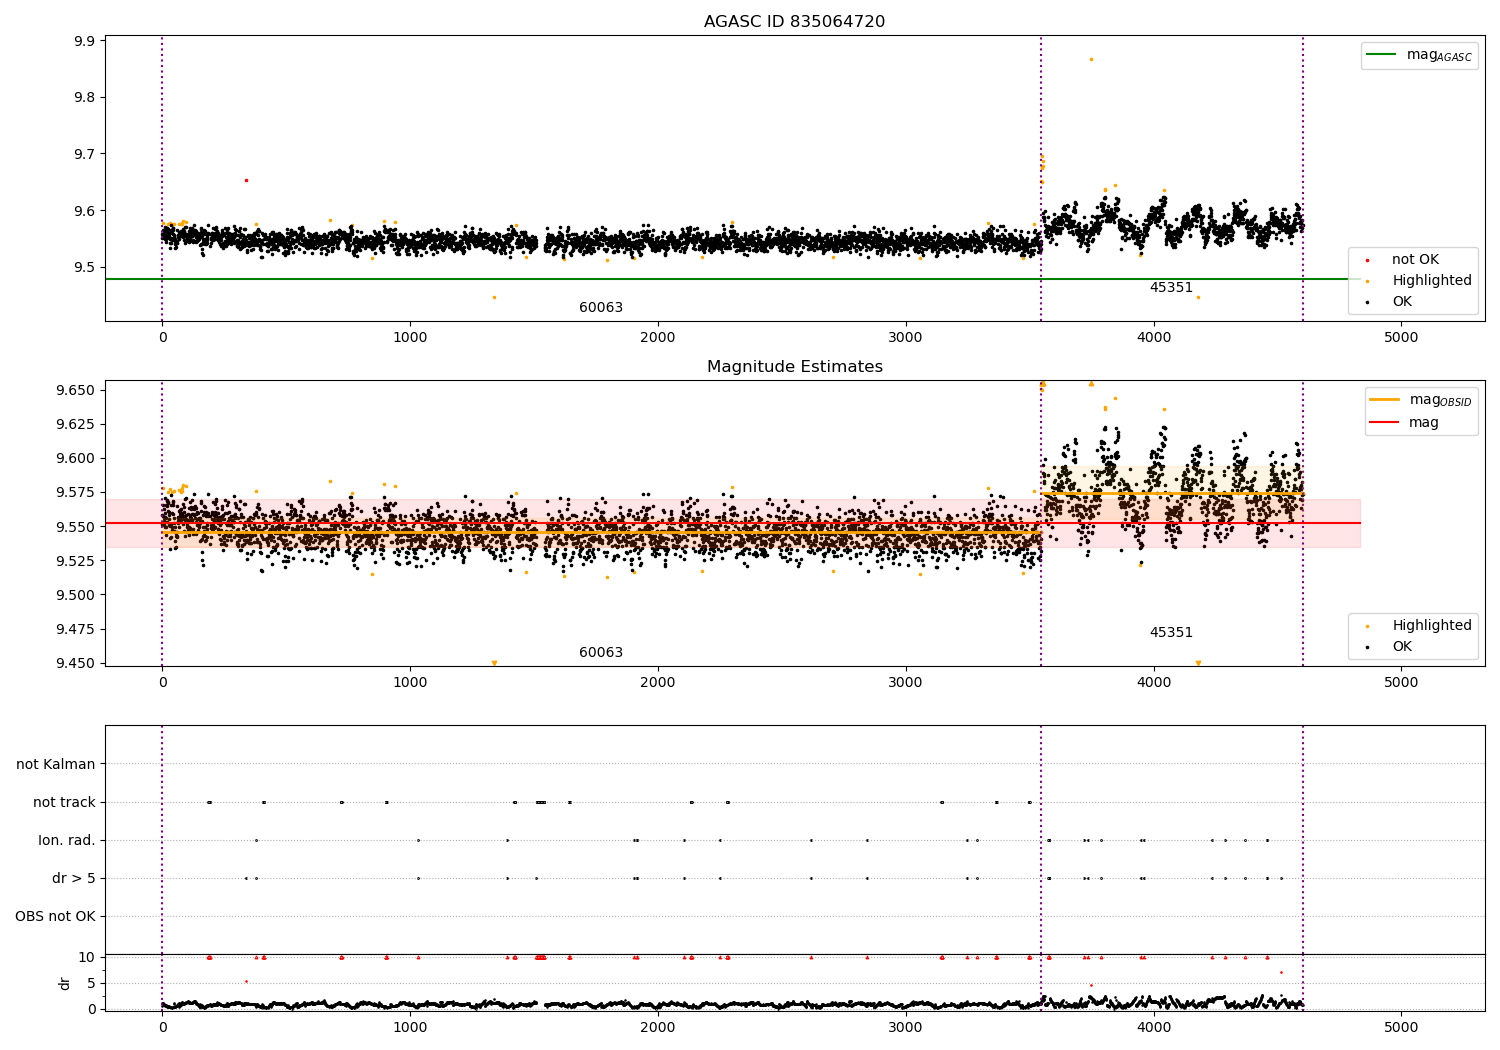This screenshot has width=1500, height=1050.
Task: Click the "45351" label in the AGASC ID plot
Action: (1171, 288)
